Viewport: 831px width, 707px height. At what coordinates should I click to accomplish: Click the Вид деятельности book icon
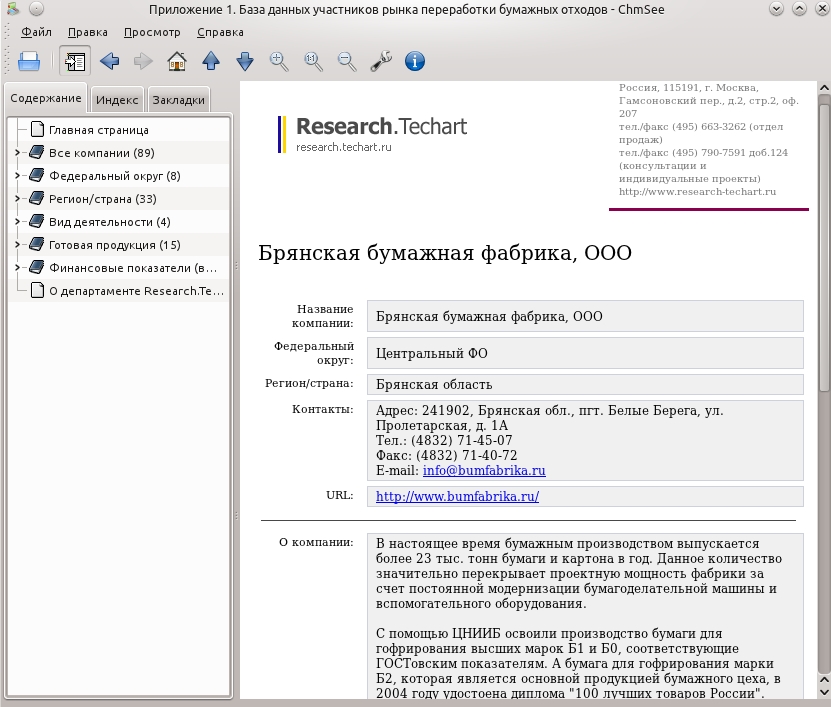37,222
